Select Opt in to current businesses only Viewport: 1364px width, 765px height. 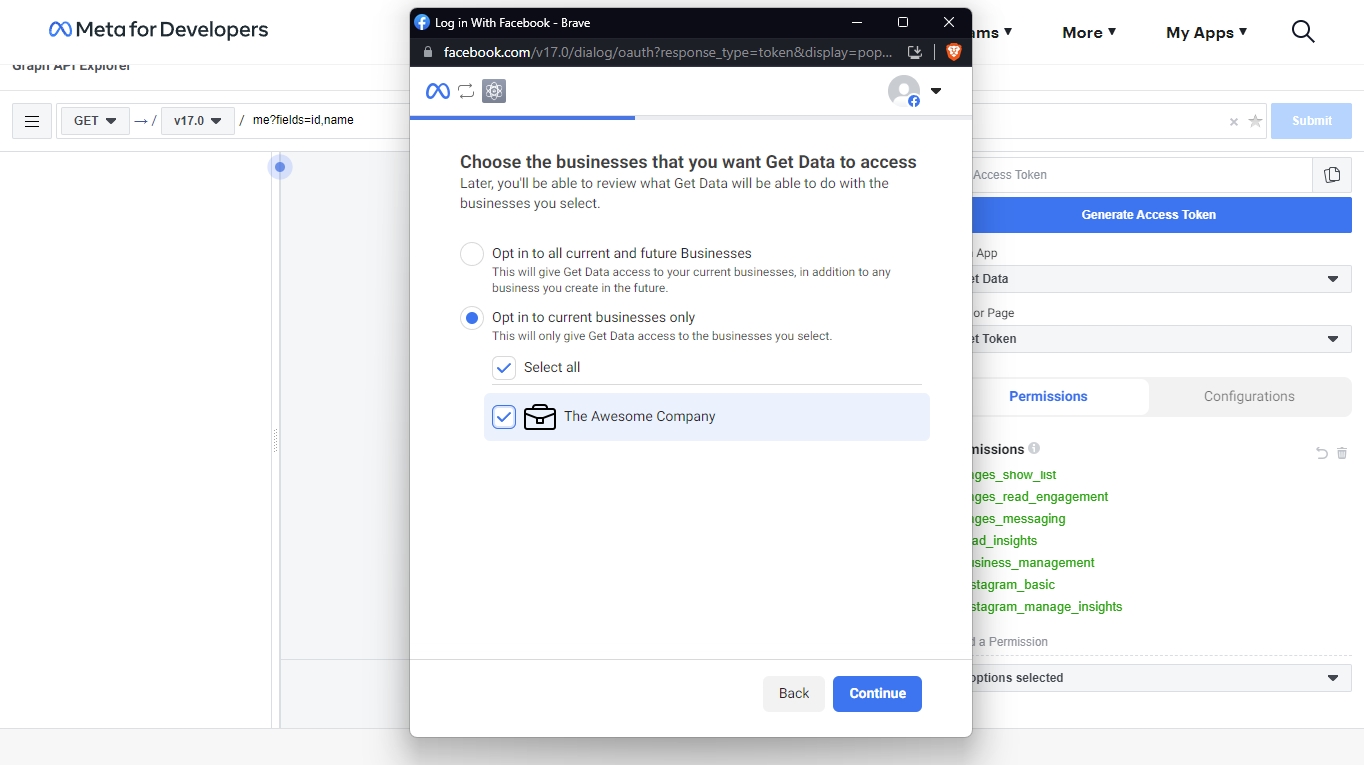pos(472,318)
